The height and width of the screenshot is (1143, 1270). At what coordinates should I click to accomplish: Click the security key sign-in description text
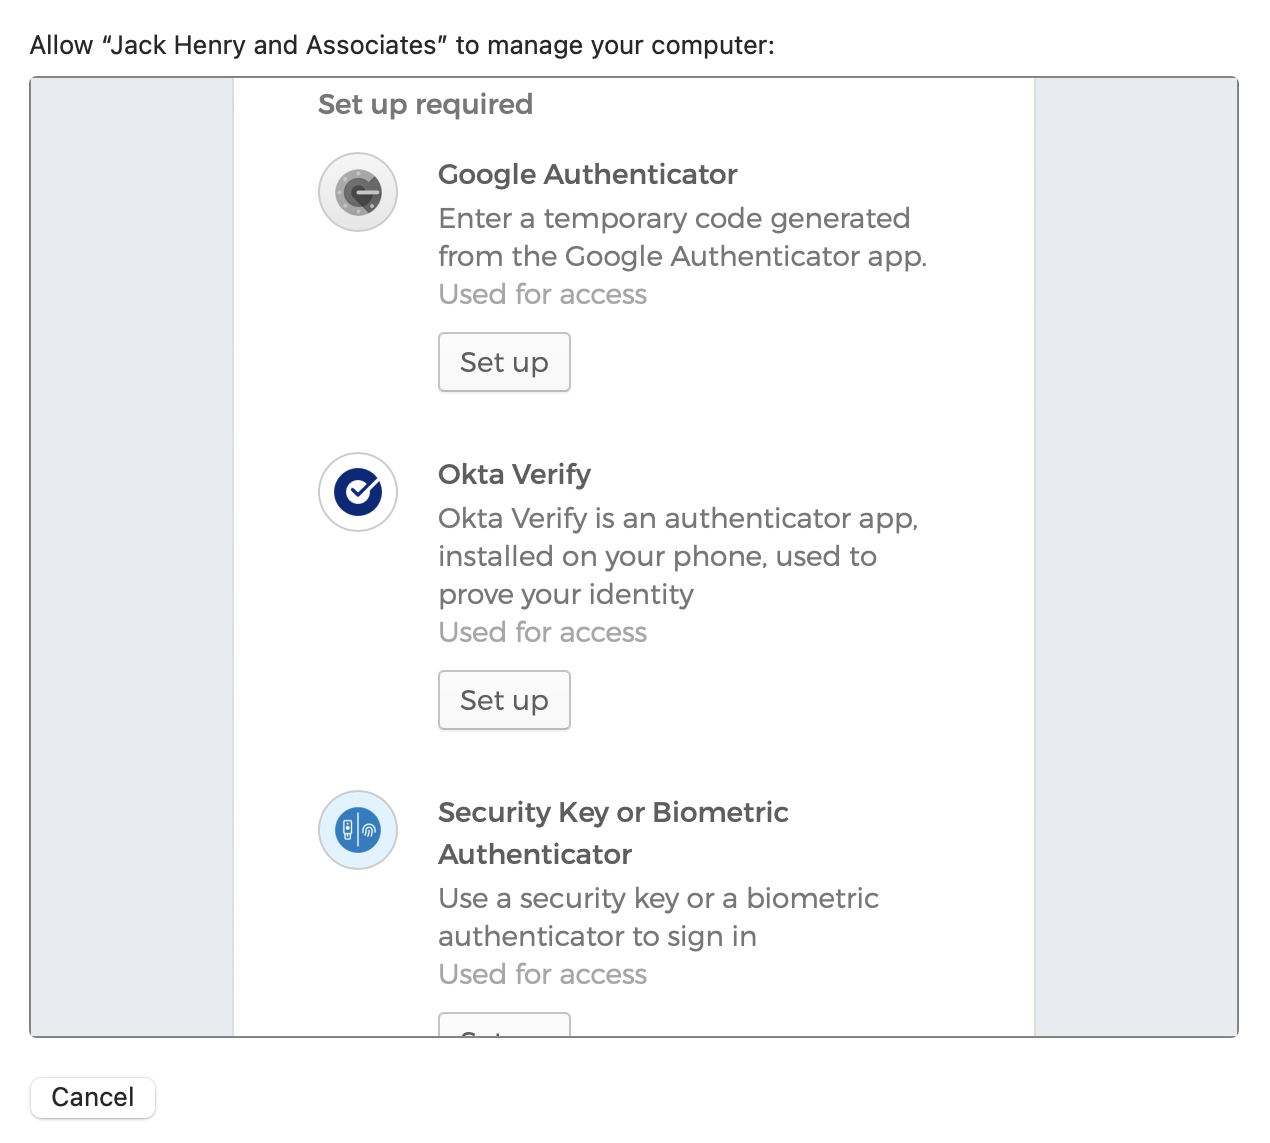tap(658, 917)
